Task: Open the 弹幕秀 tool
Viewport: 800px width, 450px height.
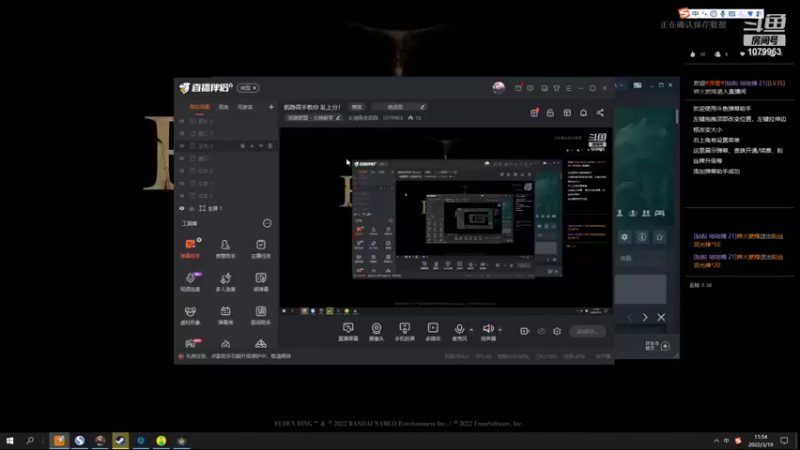Action: click(x=225, y=315)
